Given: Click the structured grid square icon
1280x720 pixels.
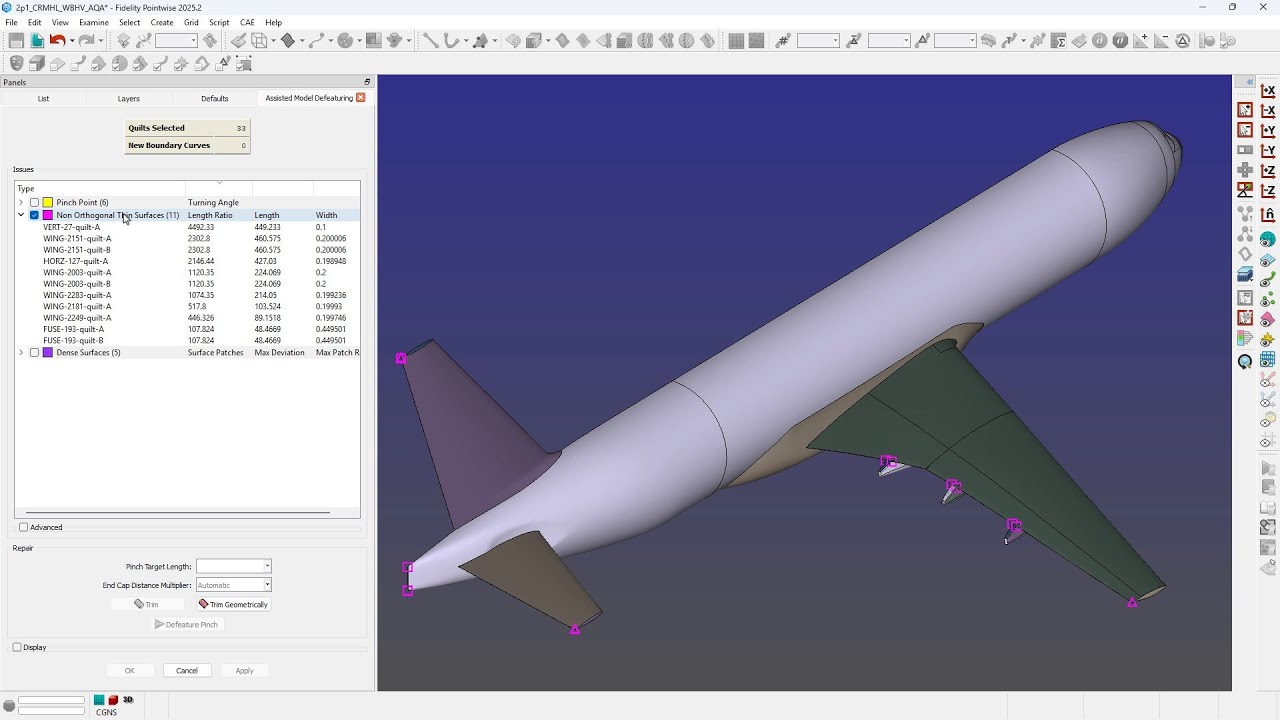Looking at the screenshot, I should click(737, 41).
